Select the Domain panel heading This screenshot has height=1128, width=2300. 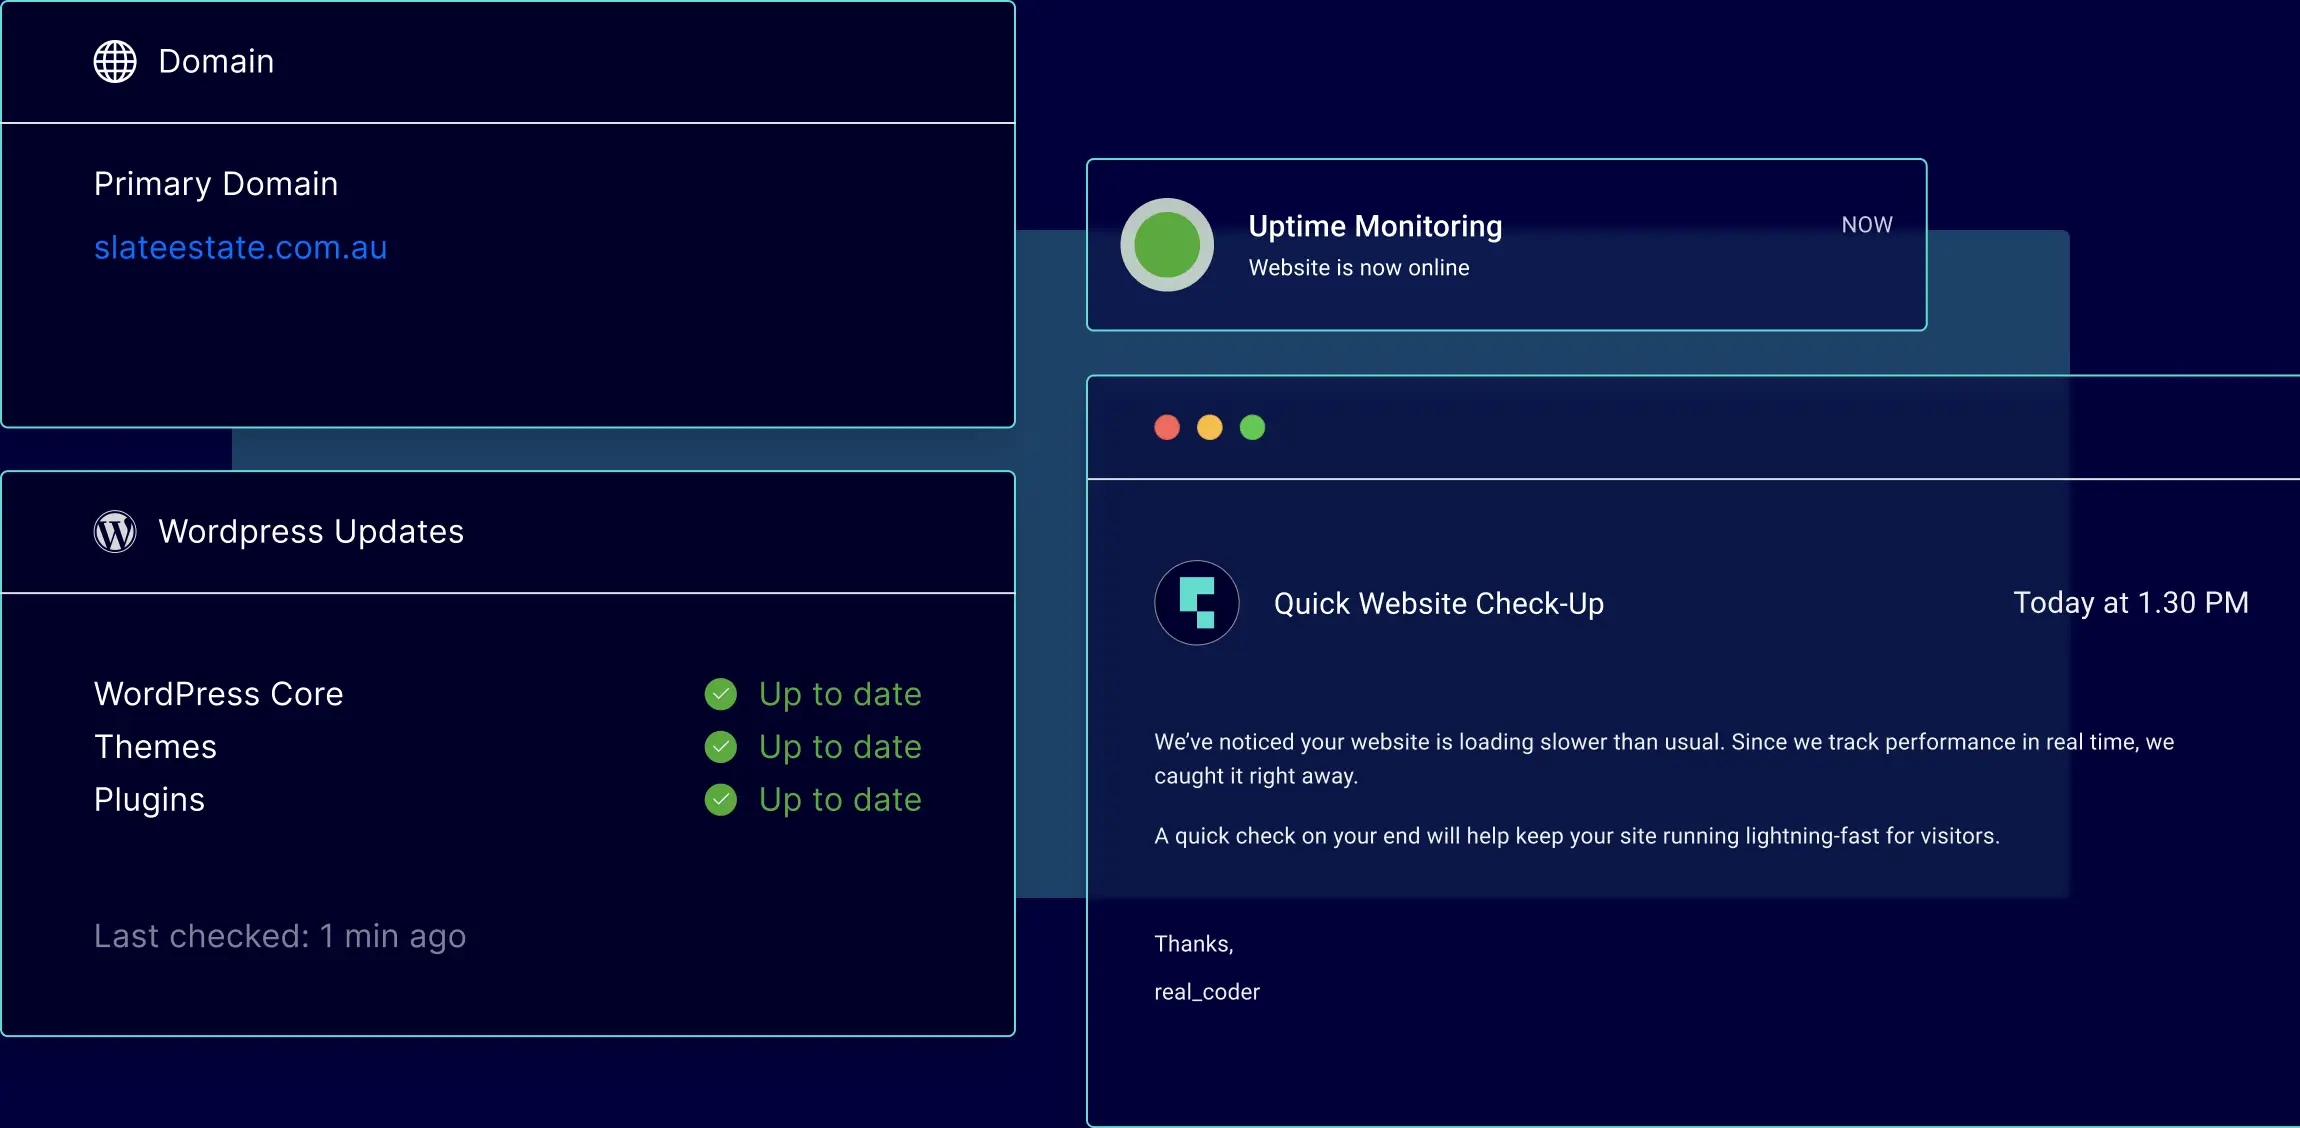pos(216,62)
